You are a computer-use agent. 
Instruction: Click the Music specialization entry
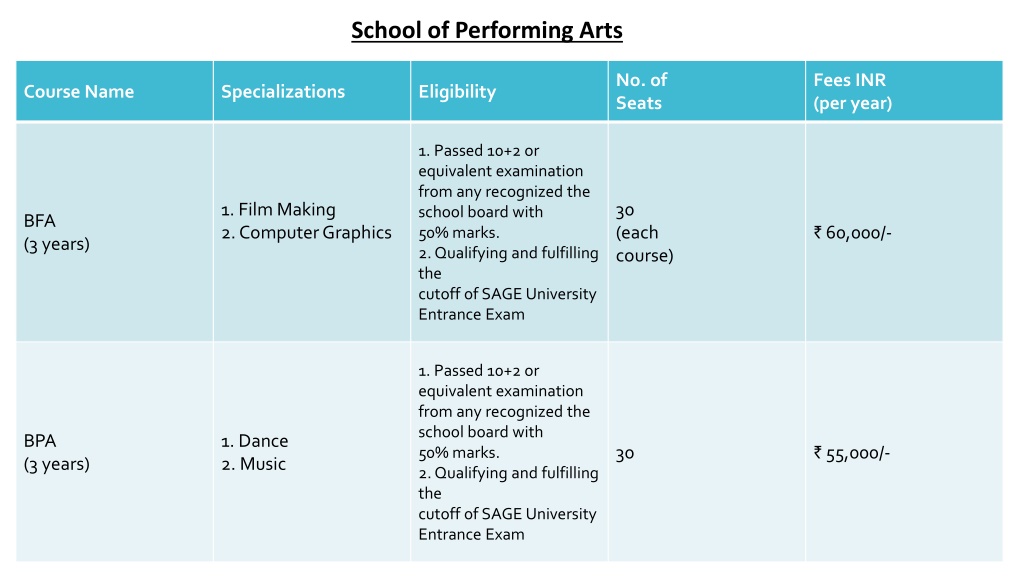253,464
